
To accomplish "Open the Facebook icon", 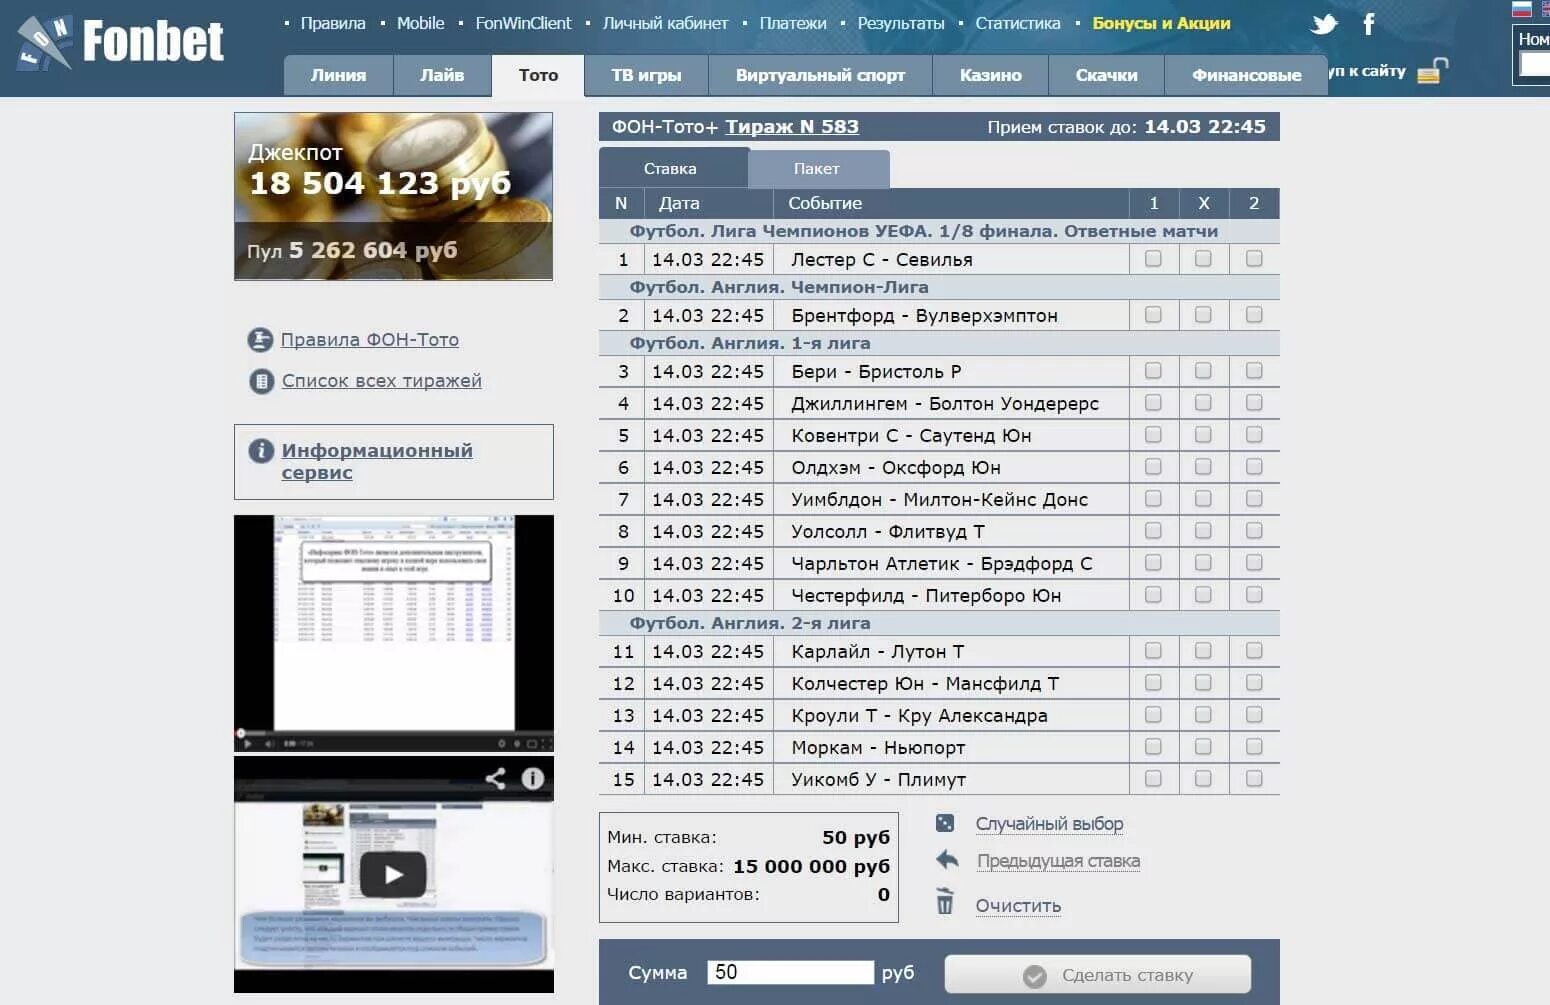I will pyautogui.click(x=1369, y=24).
